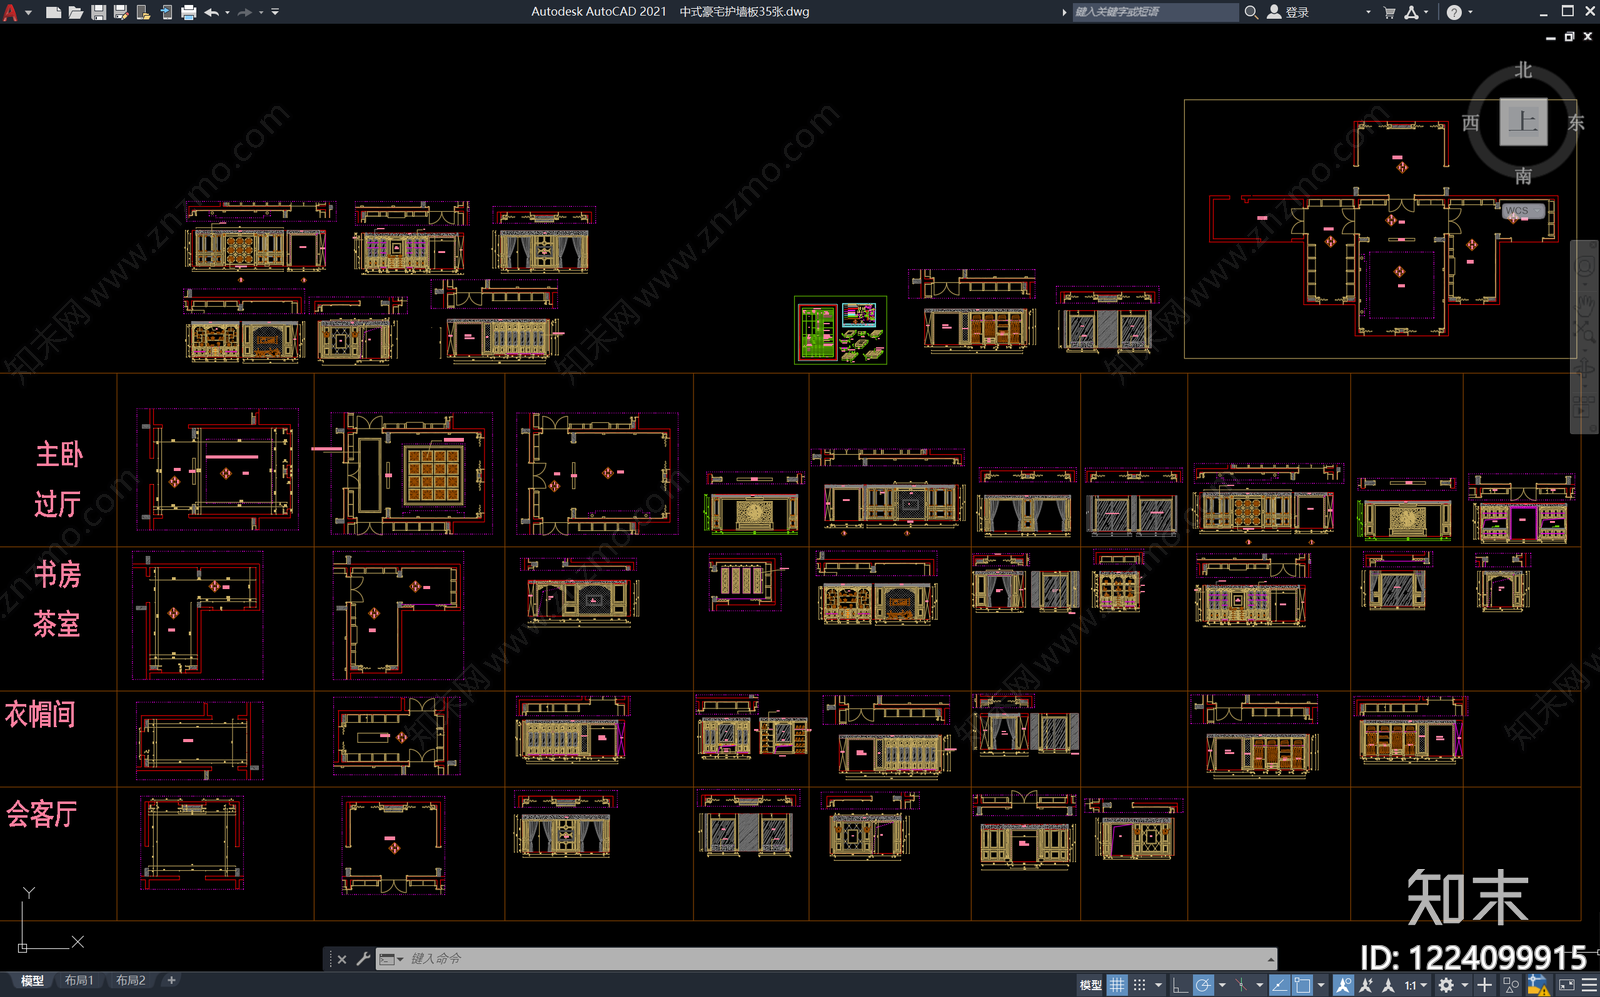
Task: Click 西 on the ViewCube compass
Action: pos(1470,122)
